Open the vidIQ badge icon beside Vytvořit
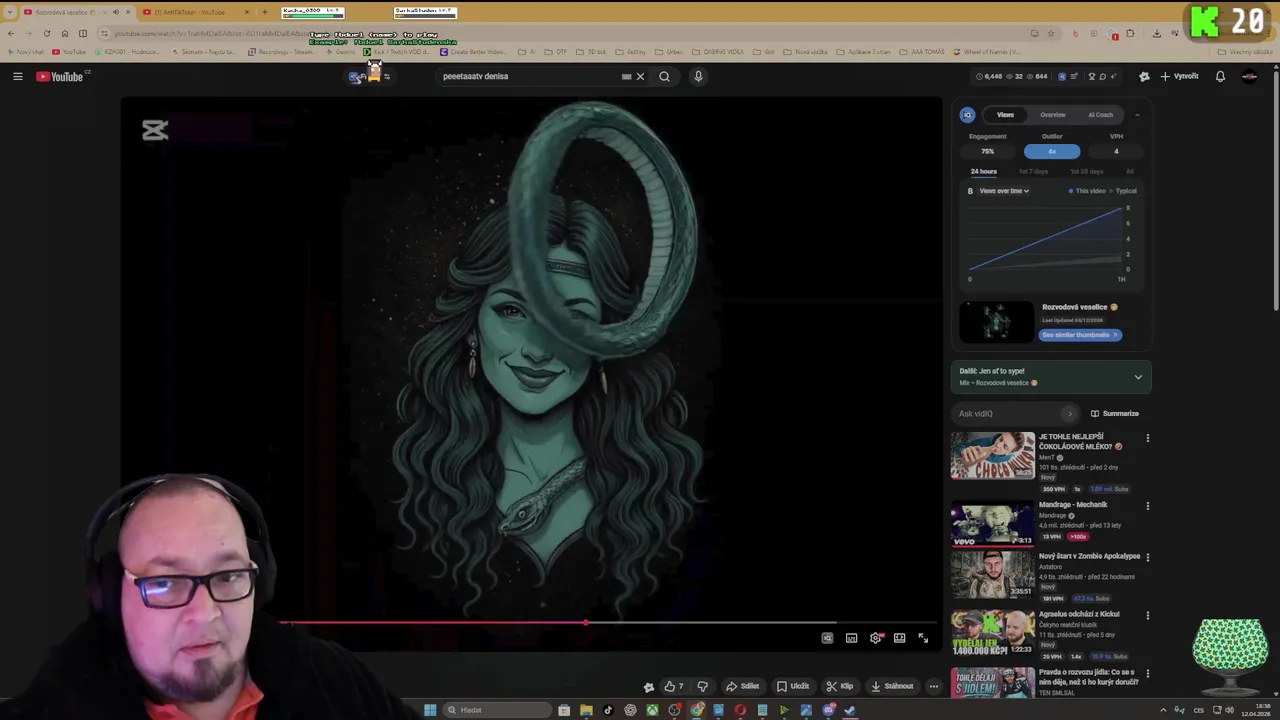The width and height of the screenshot is (1280, 720). [x=1144, y=76]
